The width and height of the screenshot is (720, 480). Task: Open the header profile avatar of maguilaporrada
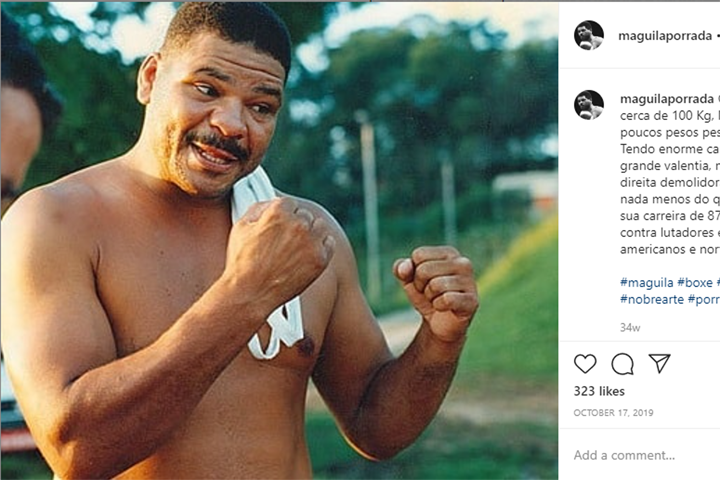(589, 35)
